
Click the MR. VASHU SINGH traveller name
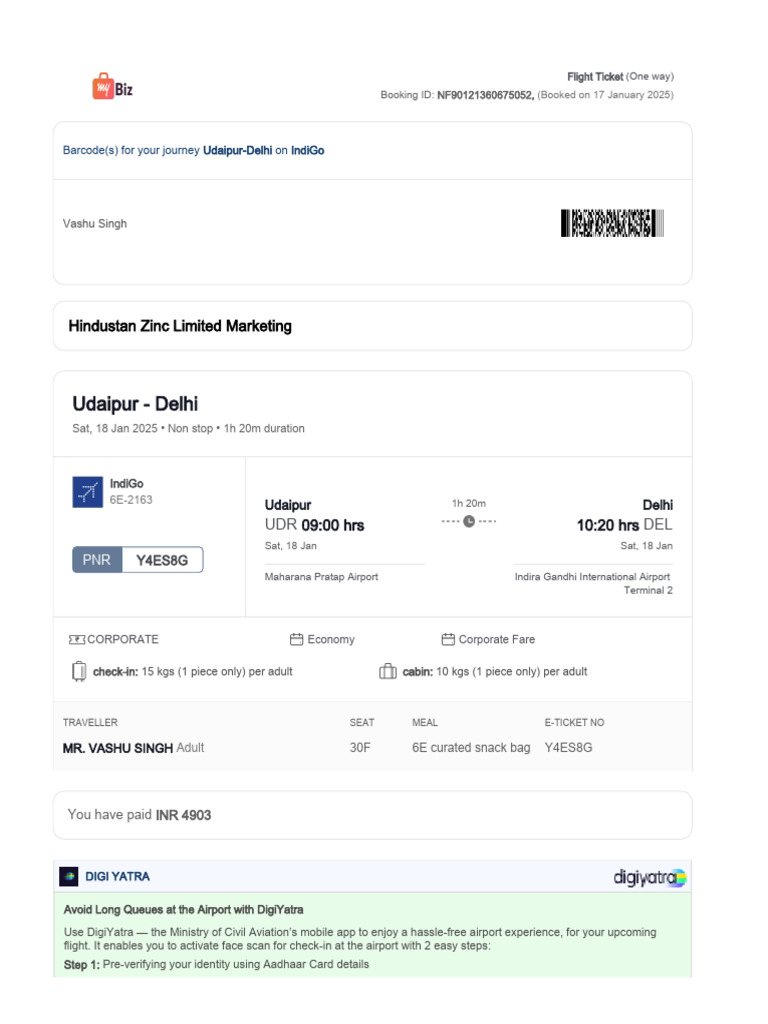118,748
